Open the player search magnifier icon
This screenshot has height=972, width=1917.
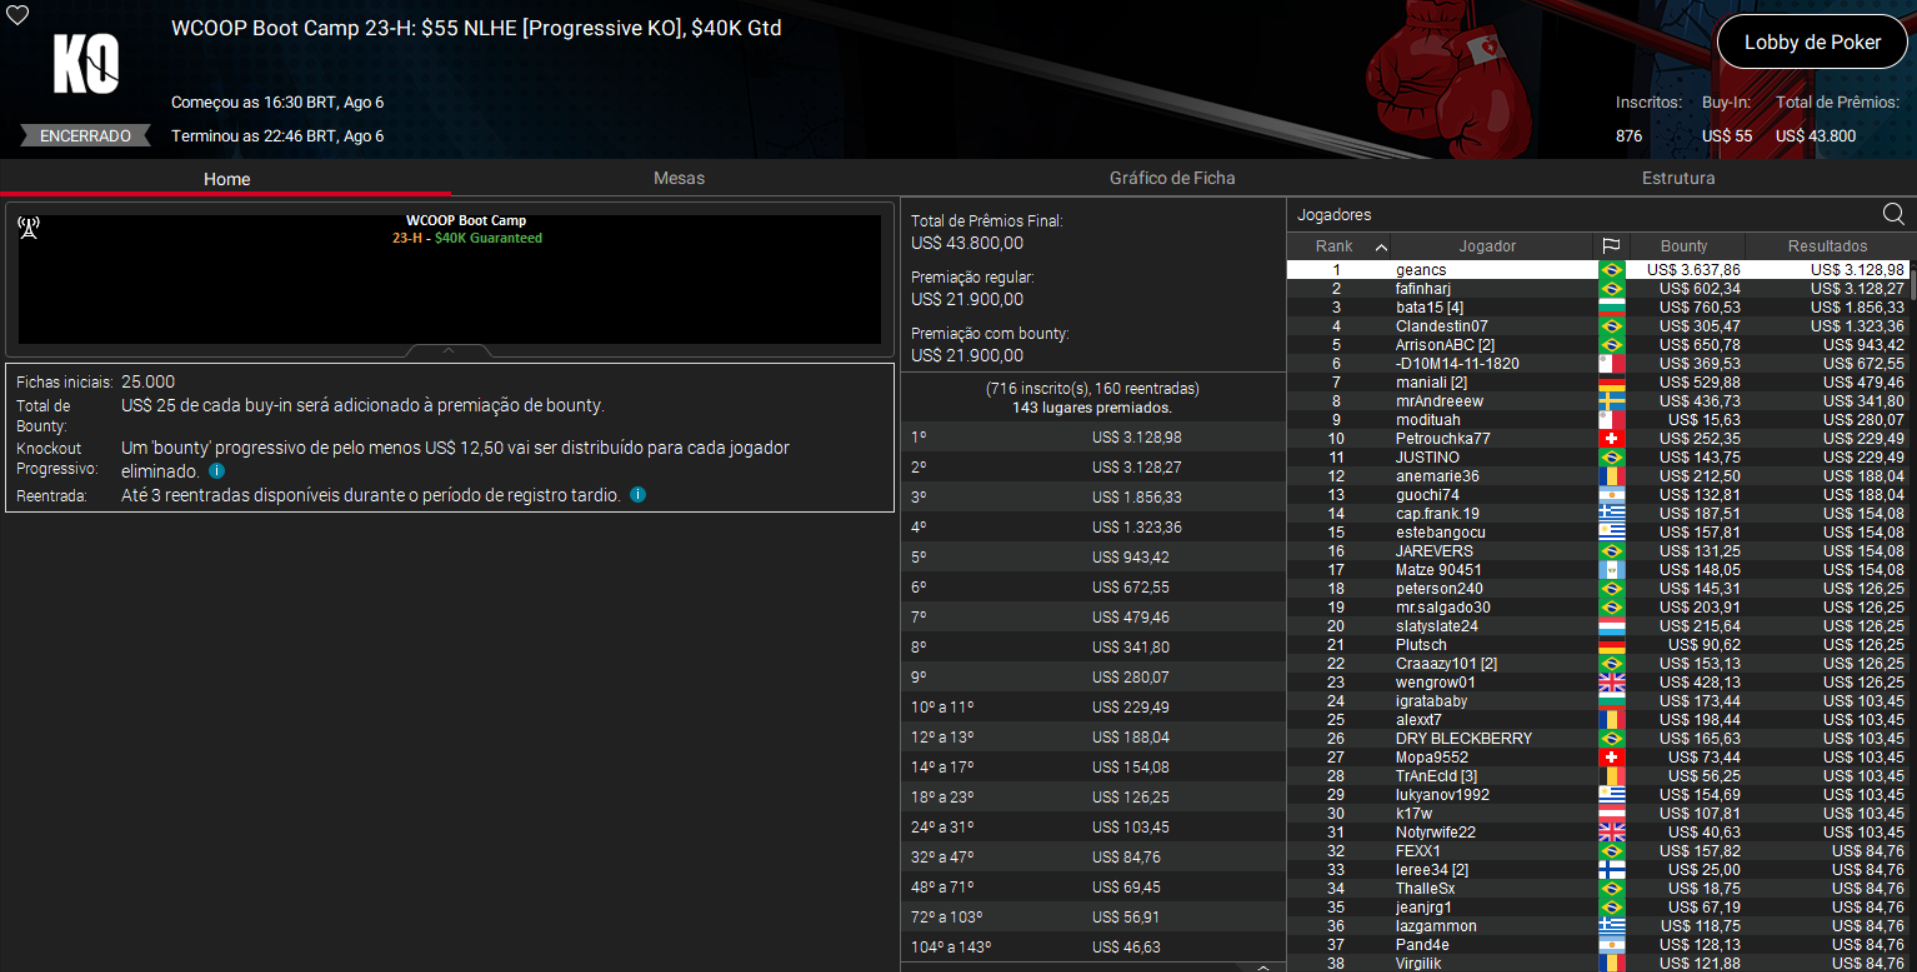tap(1893, 214)
